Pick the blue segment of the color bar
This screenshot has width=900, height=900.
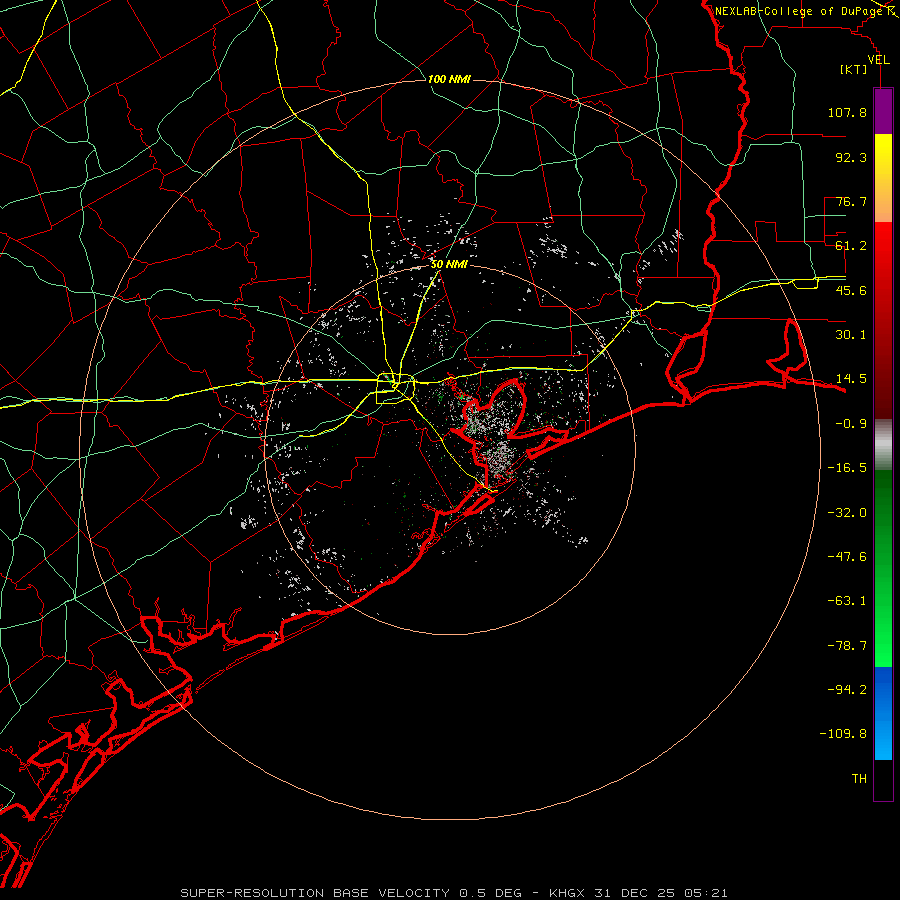coord(883,713)
